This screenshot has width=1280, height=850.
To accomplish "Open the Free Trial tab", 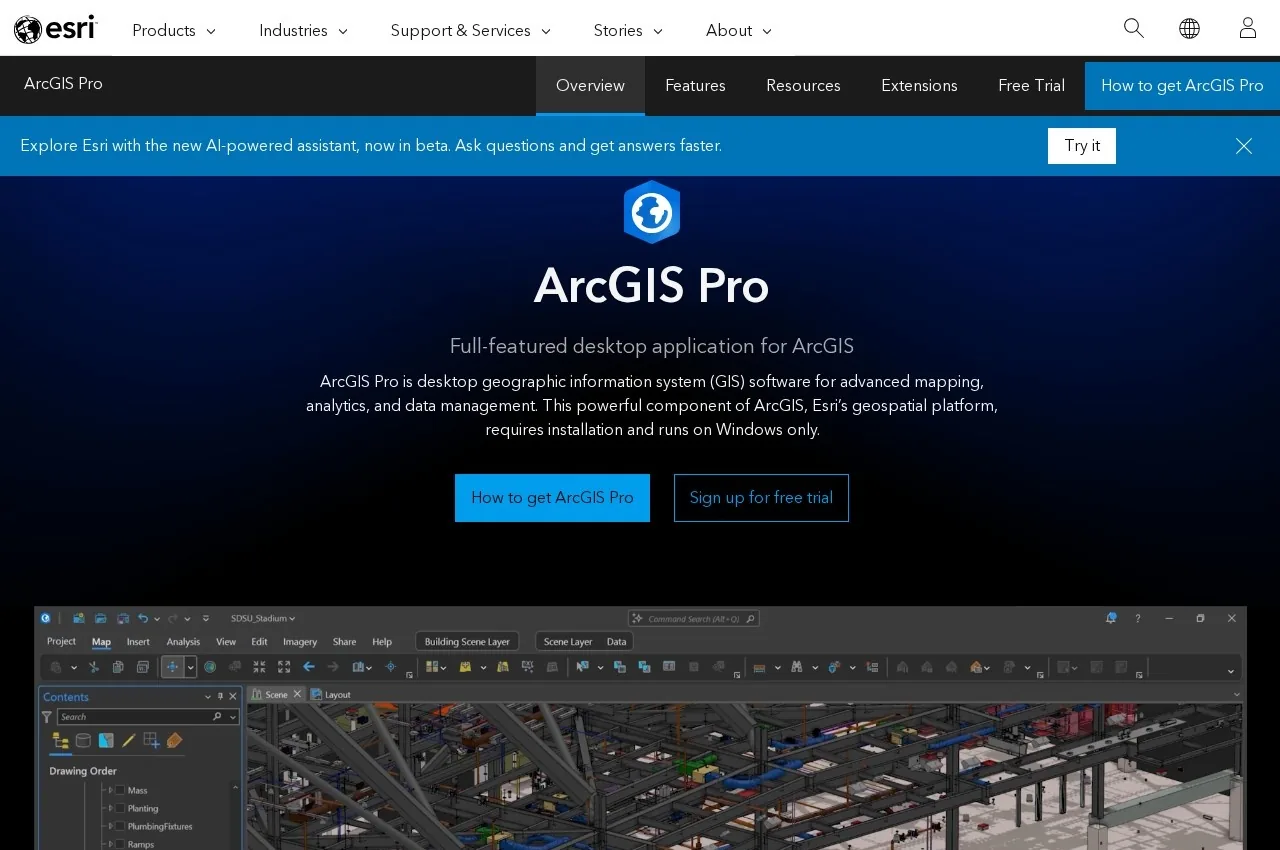I will 1031,86.
